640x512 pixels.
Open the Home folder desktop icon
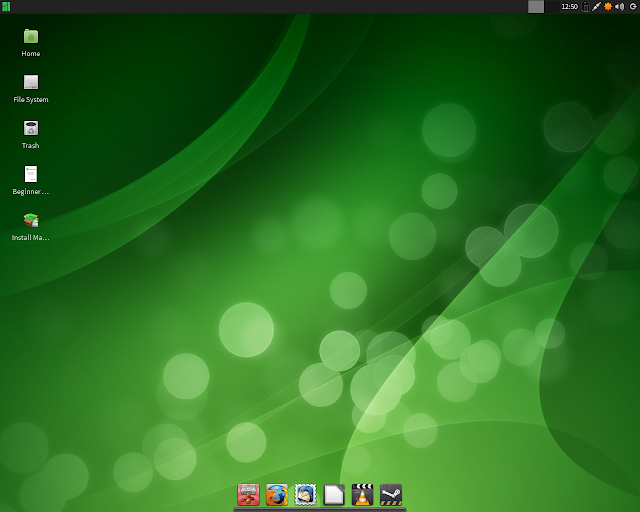[x=31, y=37]
